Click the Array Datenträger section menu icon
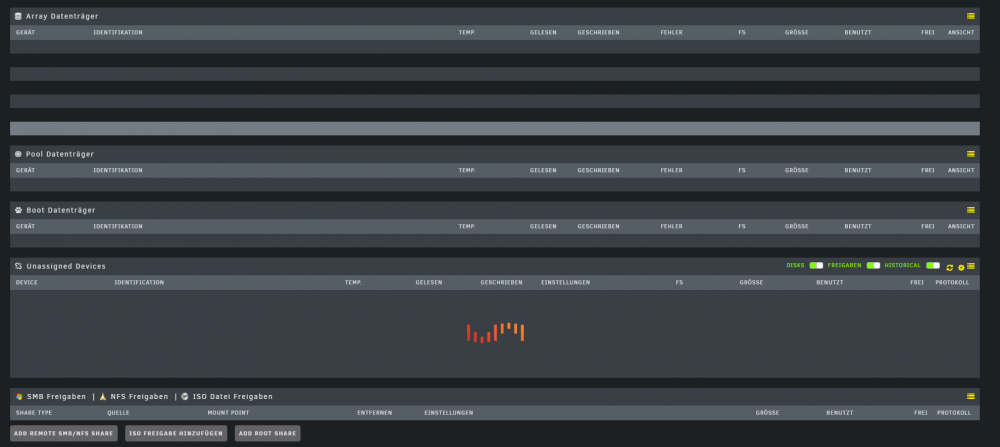1000x447 pixels. tap(971, 16)
